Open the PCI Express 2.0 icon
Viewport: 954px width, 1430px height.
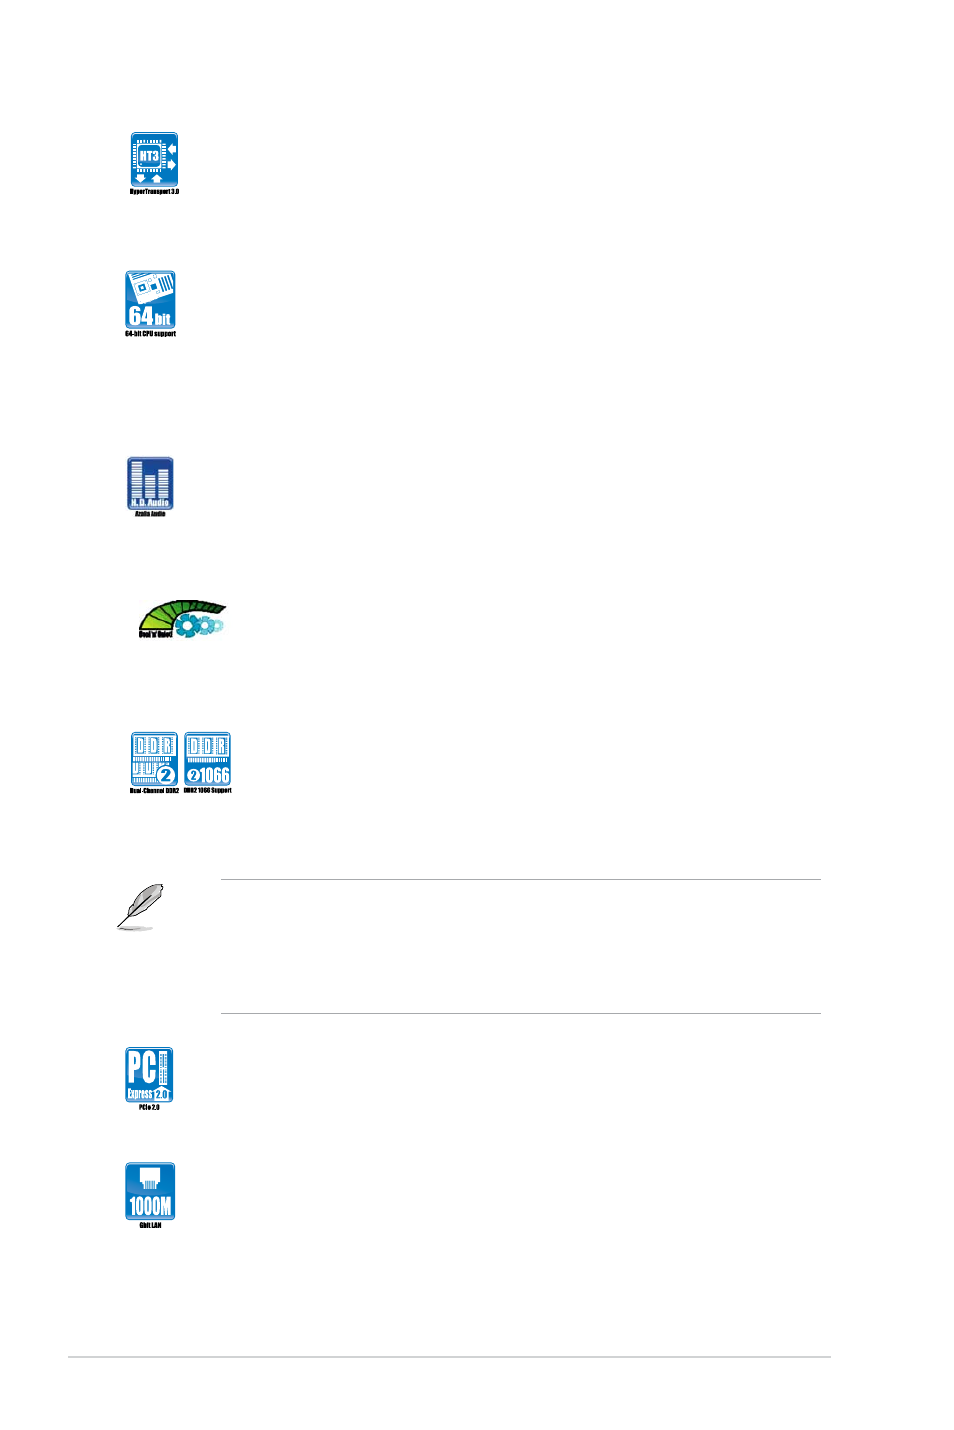(149, 1074)
